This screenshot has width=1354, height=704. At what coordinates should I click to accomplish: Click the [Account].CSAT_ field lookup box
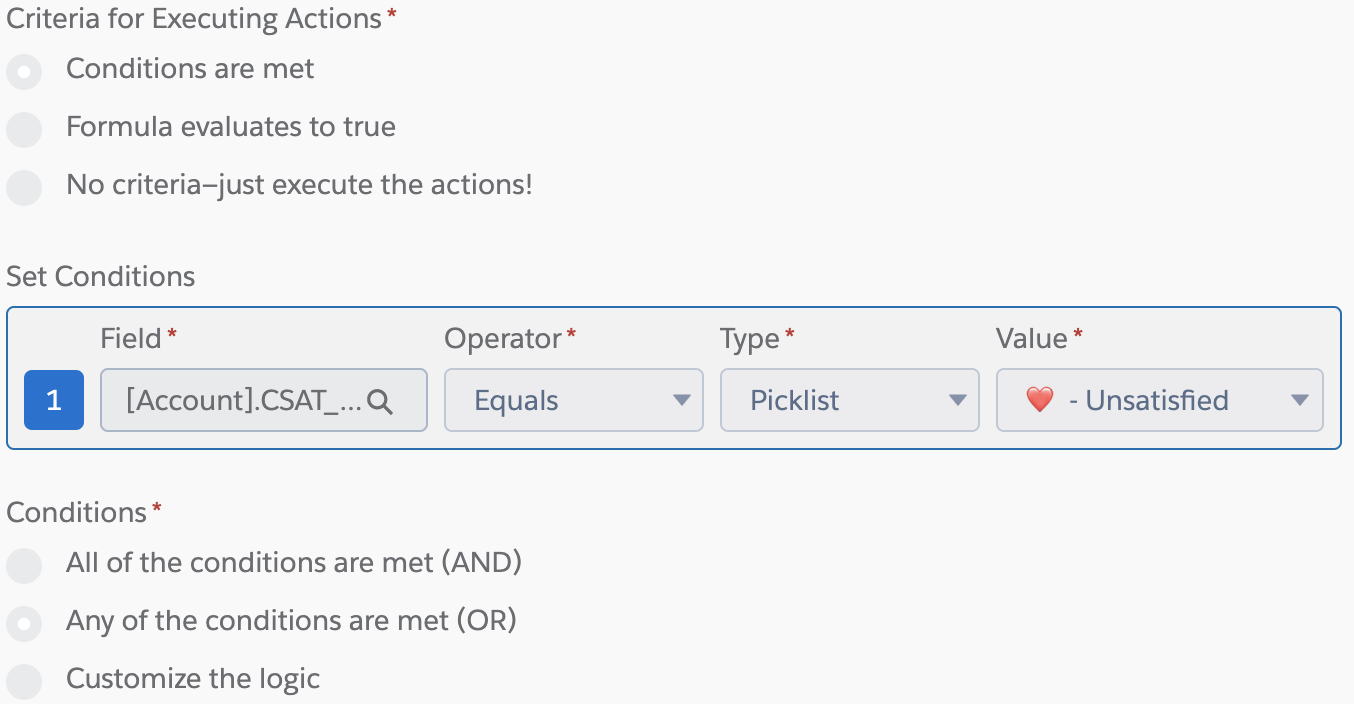[264, 400]
